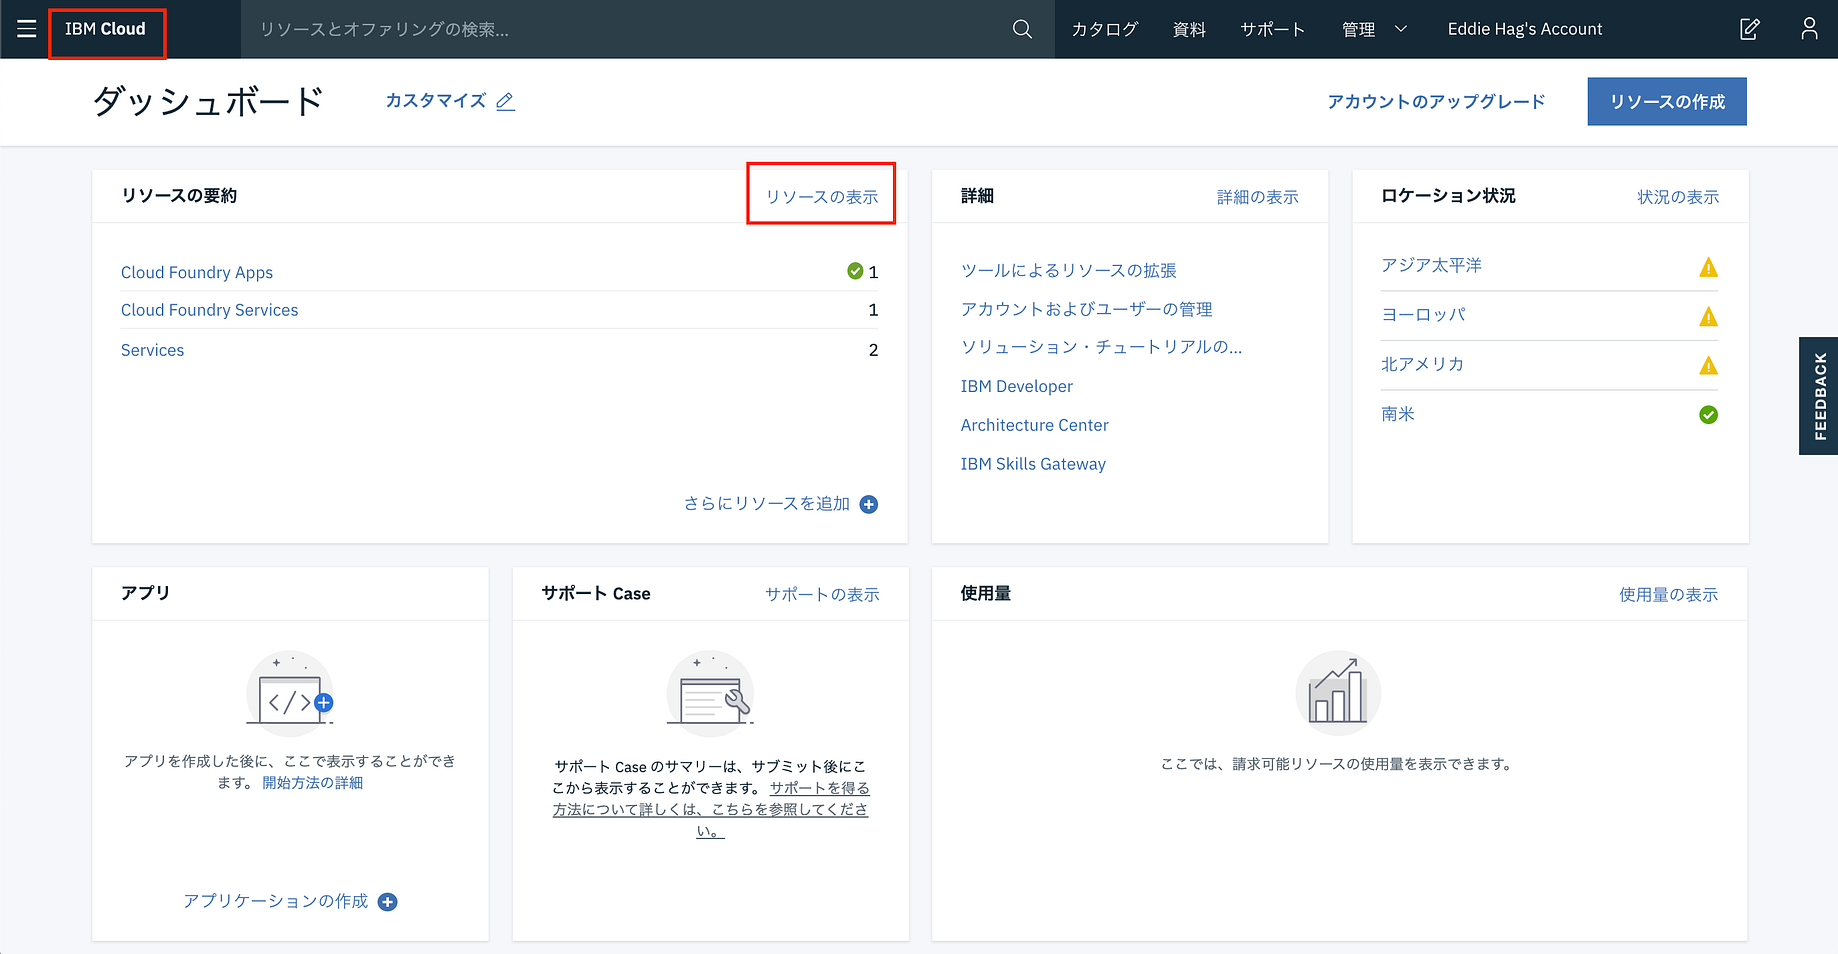
Task: Open the hamburger navigation menu
Action: (x=27, y=29)
